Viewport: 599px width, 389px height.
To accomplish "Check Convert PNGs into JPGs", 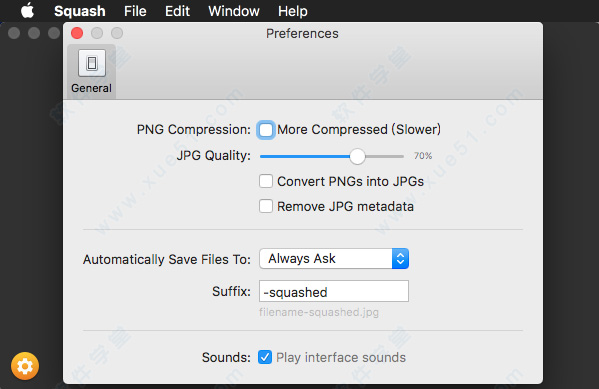I will 266,181.
